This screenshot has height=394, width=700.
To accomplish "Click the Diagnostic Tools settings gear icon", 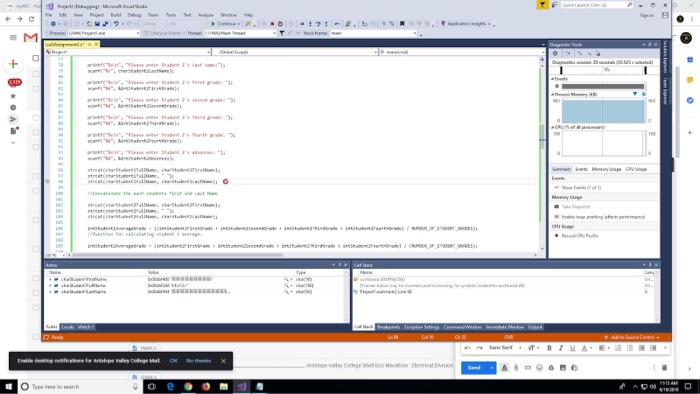I will click(x=555, y=54).
